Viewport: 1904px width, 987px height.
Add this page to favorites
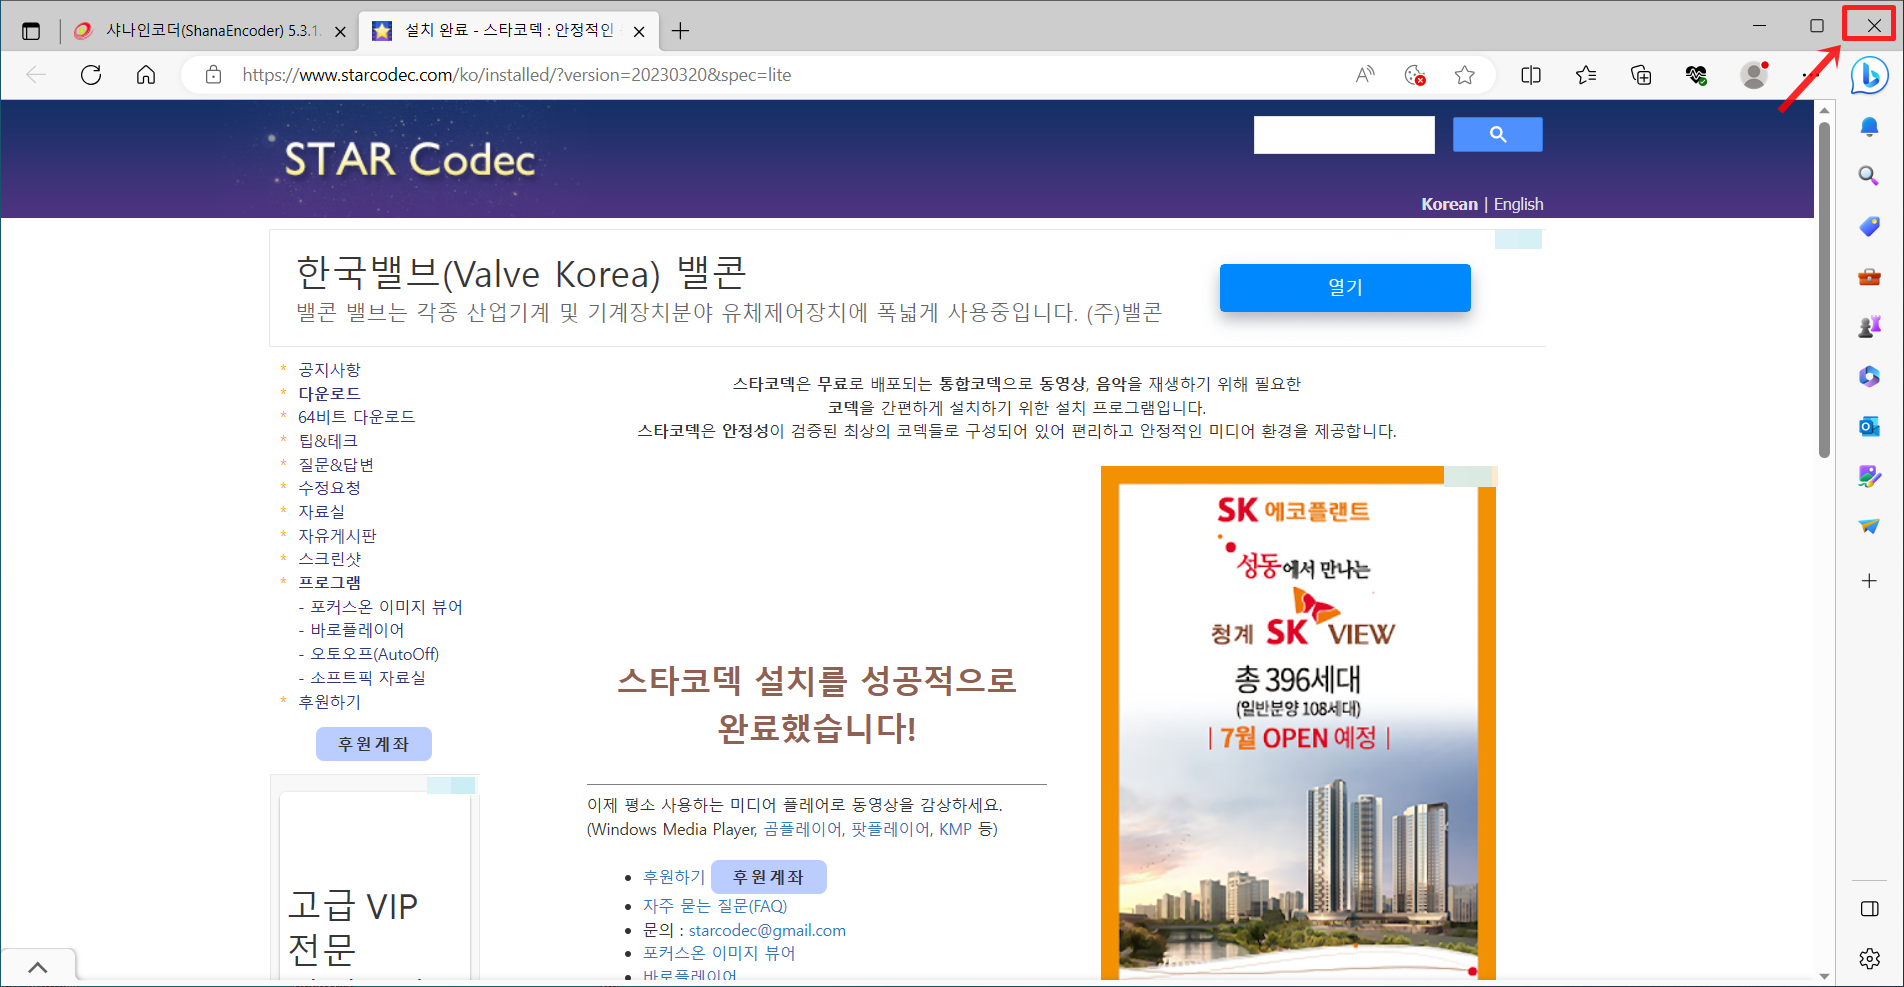[1465, 75]
